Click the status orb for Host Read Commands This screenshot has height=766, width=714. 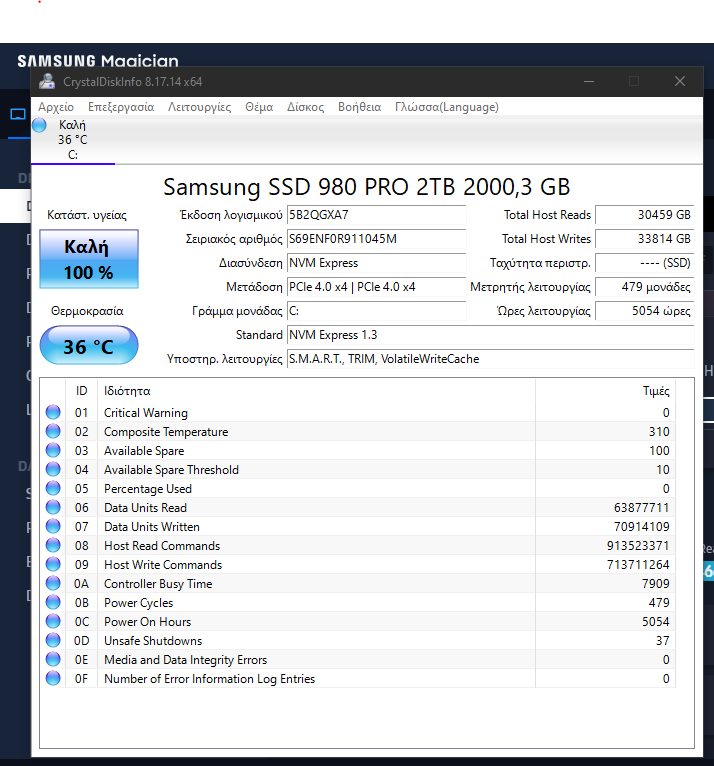coord(53,546)
